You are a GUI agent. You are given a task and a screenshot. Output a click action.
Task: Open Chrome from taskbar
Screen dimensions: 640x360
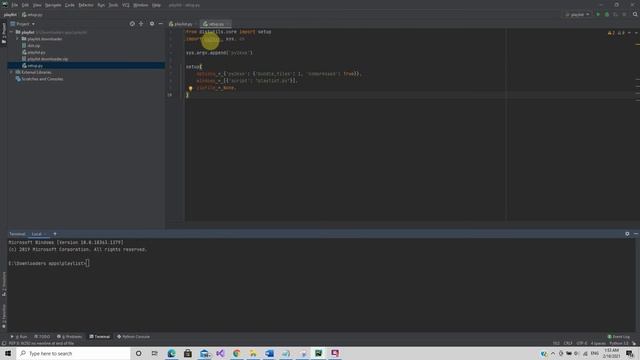click(x=237, y=353)
